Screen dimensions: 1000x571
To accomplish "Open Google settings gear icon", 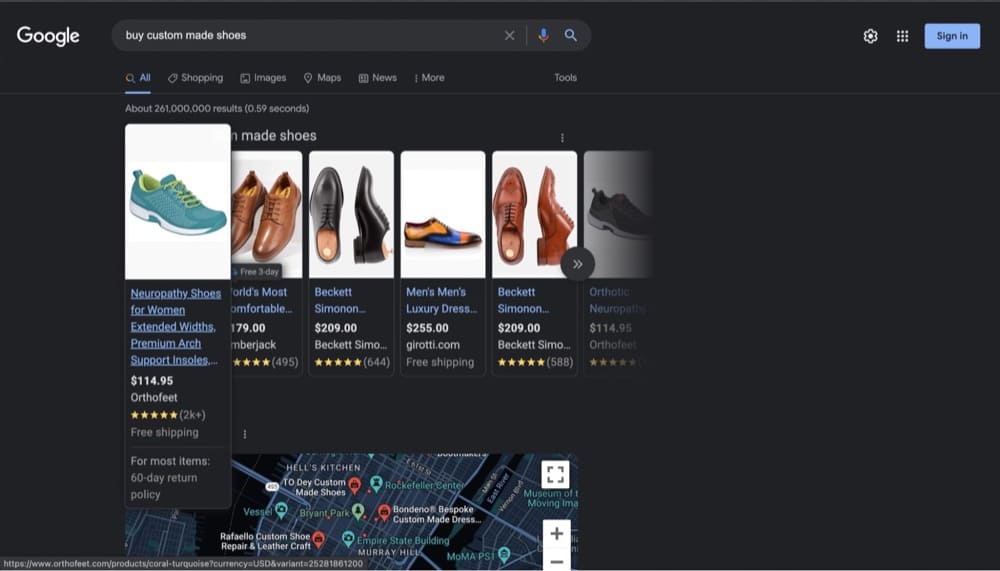I will pos(870,36).
